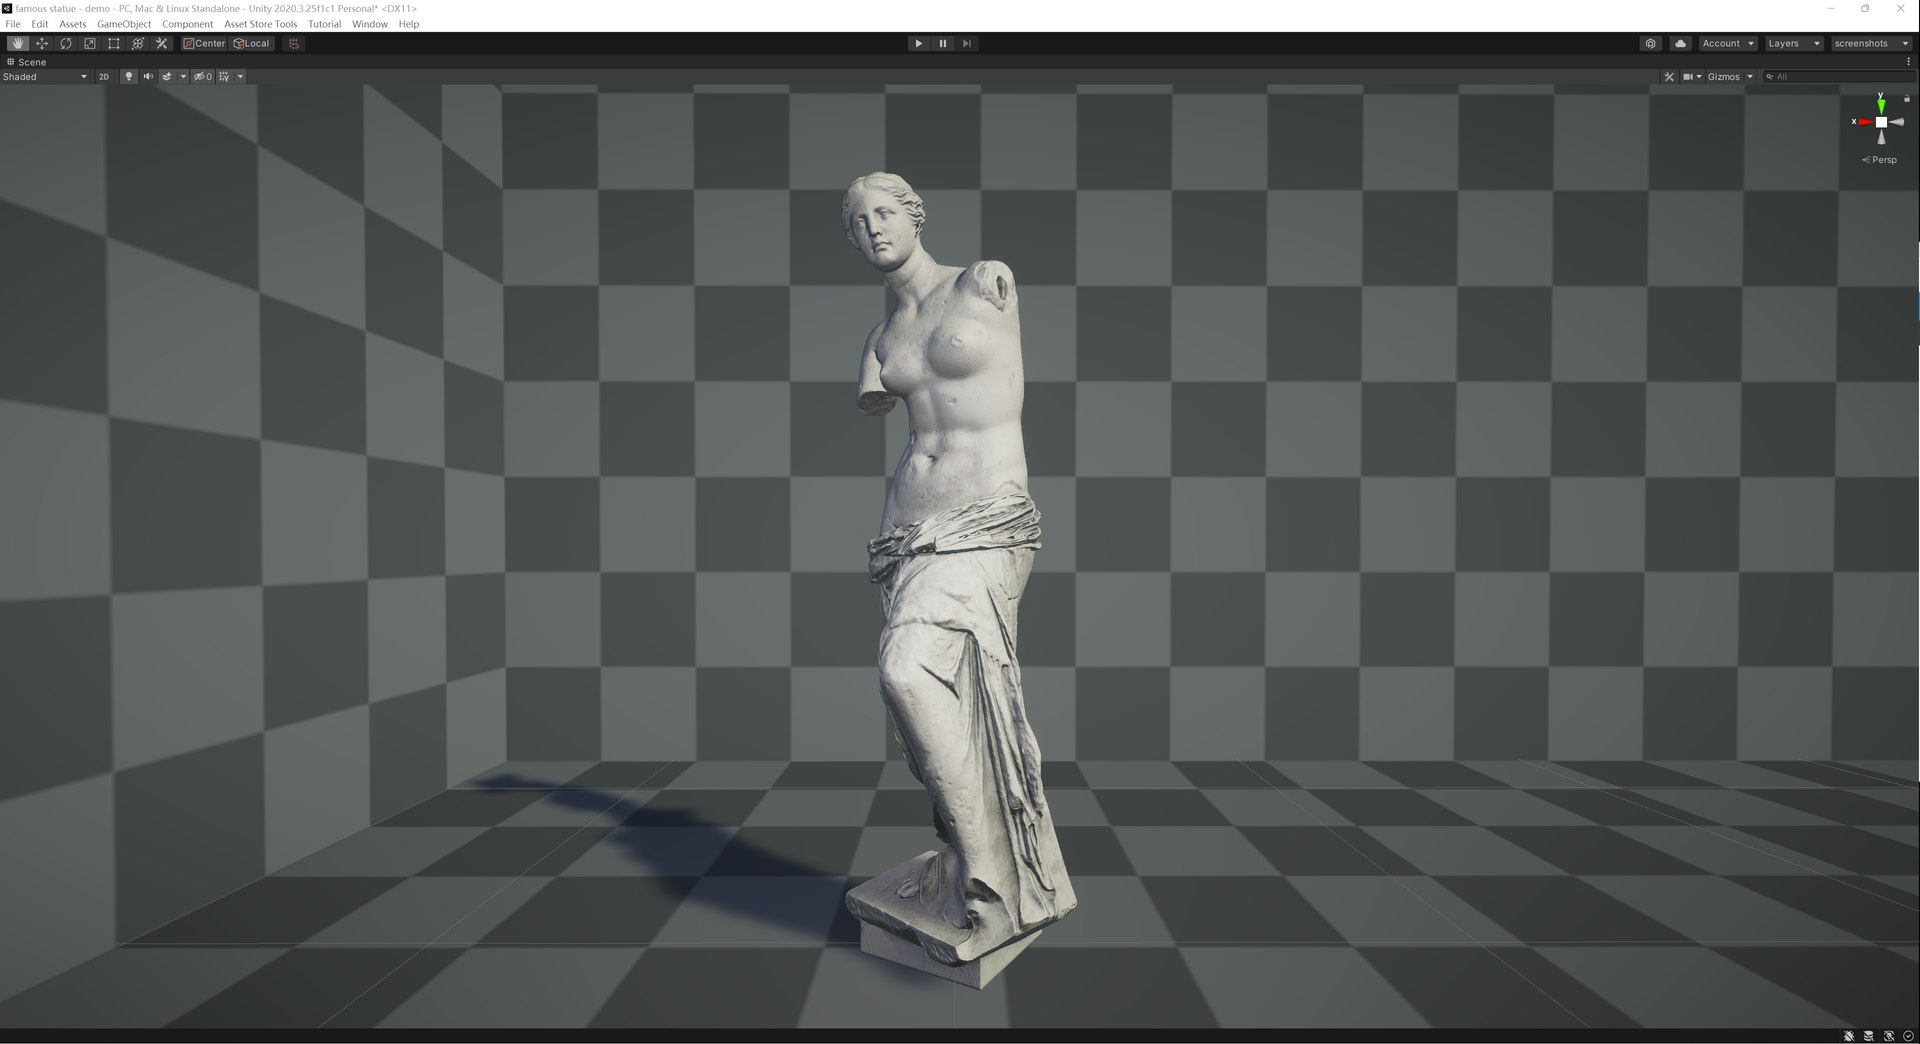The image size is (1920, 1044).
Task: Open custom editor tools in main toolbar
Action: (x=162, y=43)
